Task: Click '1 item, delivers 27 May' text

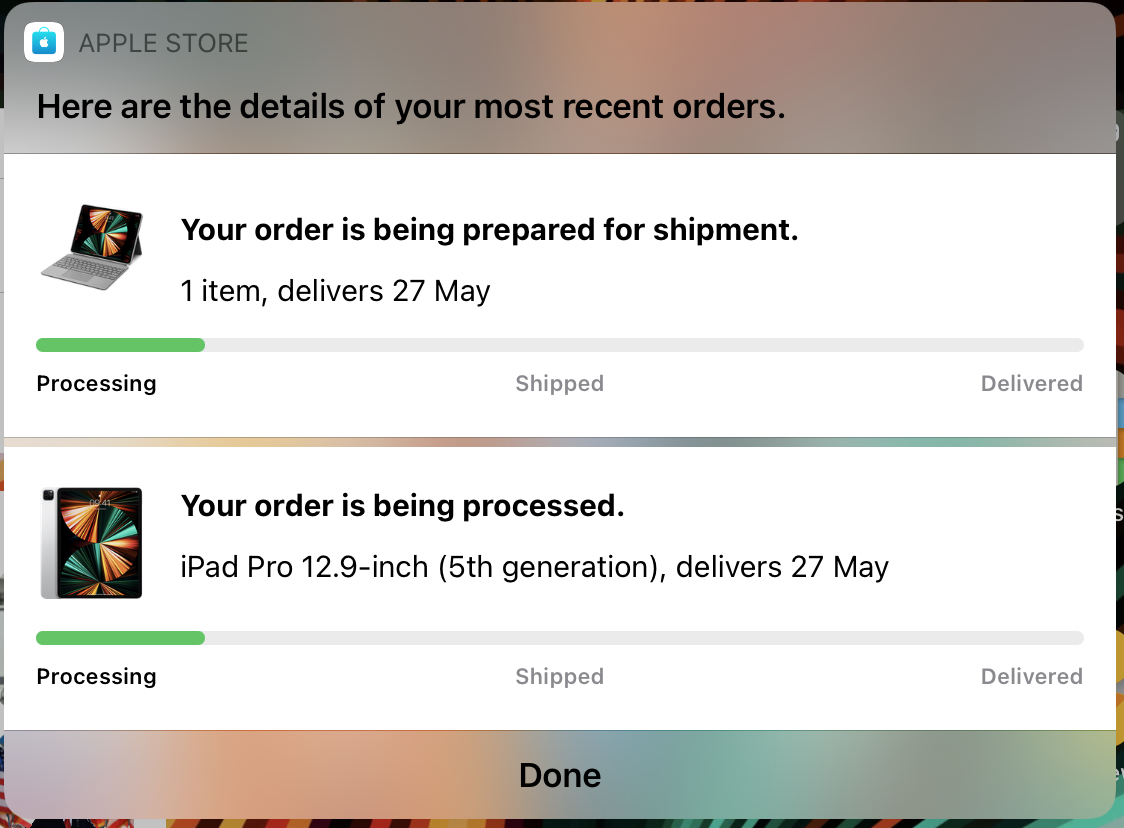Action: pos(335,291)
